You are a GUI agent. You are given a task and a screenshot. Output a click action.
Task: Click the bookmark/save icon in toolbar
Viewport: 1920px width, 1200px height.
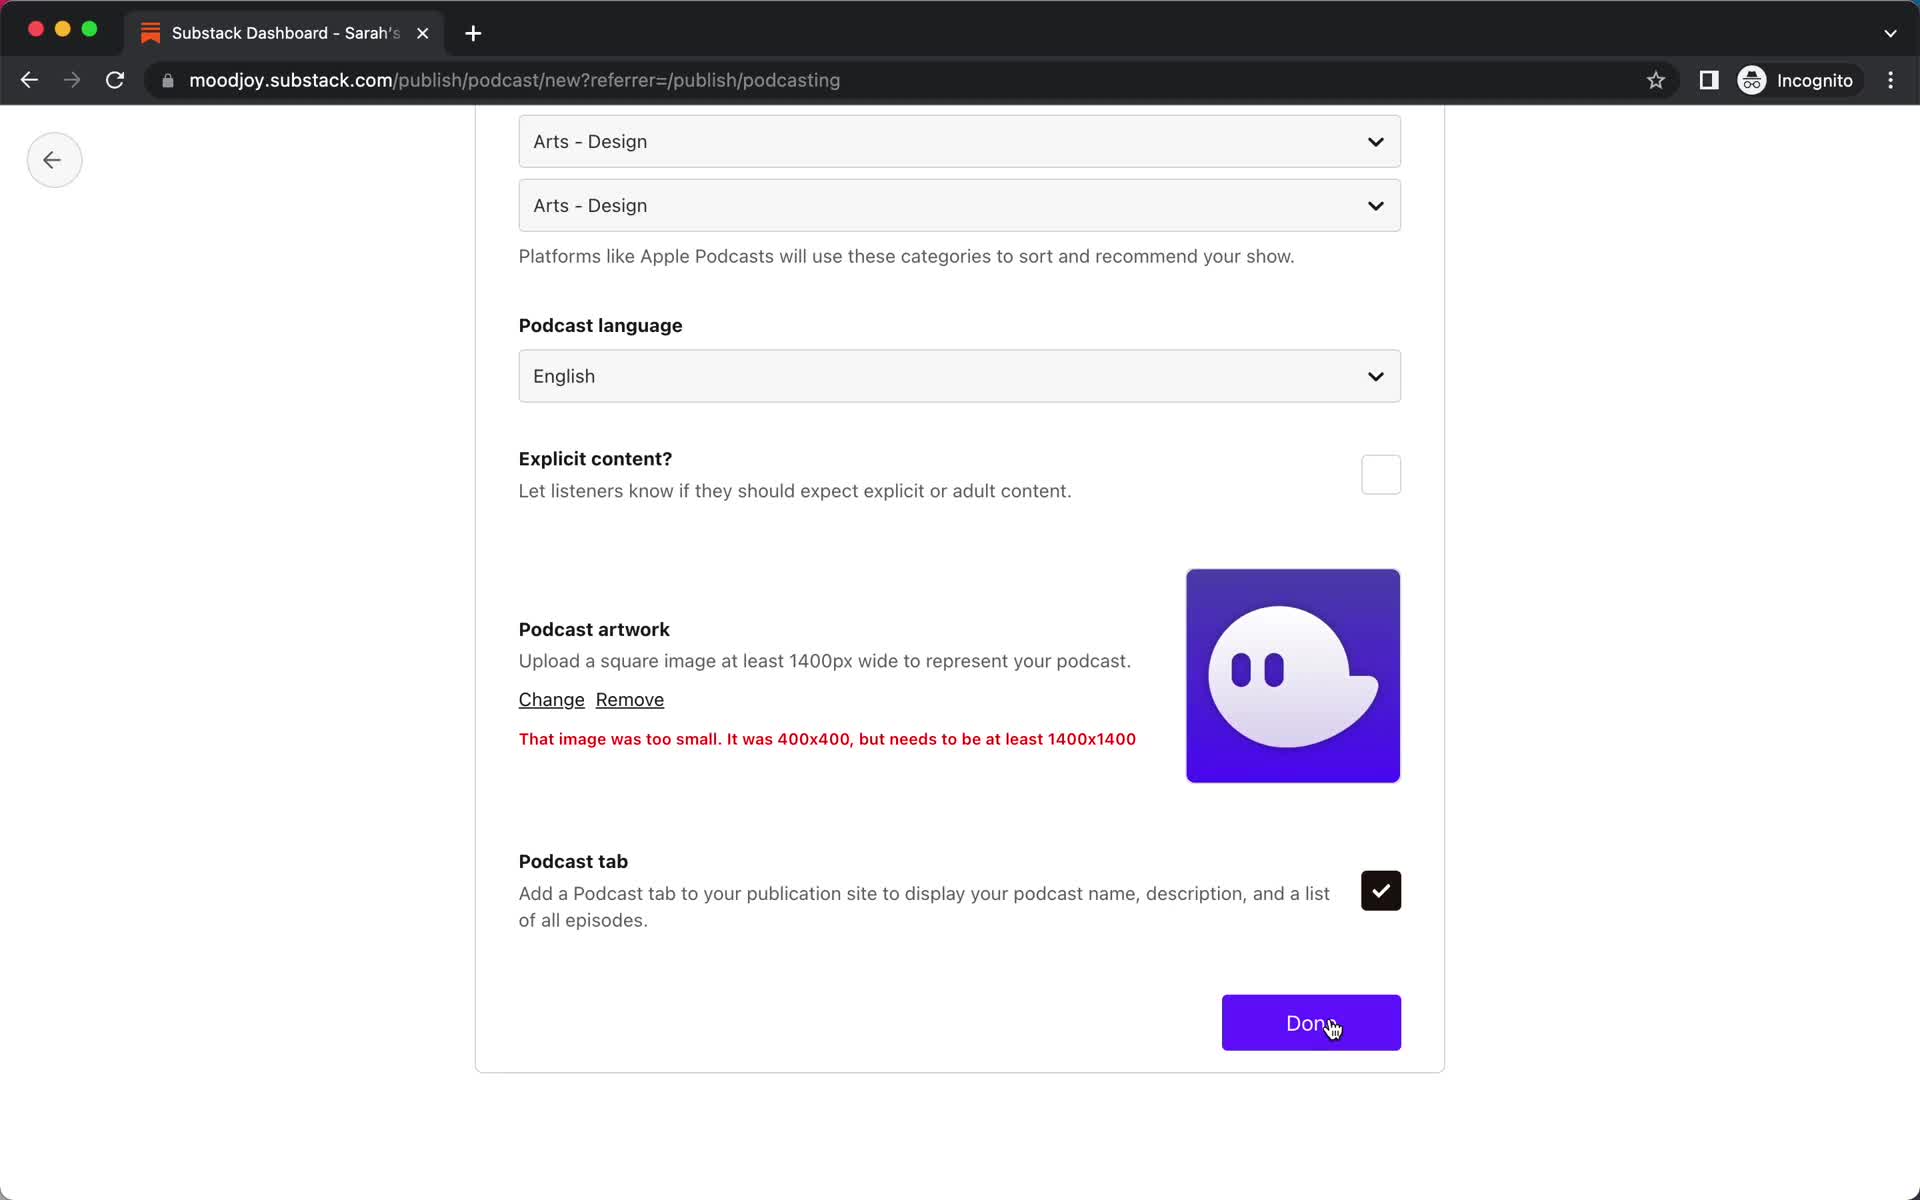click(x=1655, y=80)
